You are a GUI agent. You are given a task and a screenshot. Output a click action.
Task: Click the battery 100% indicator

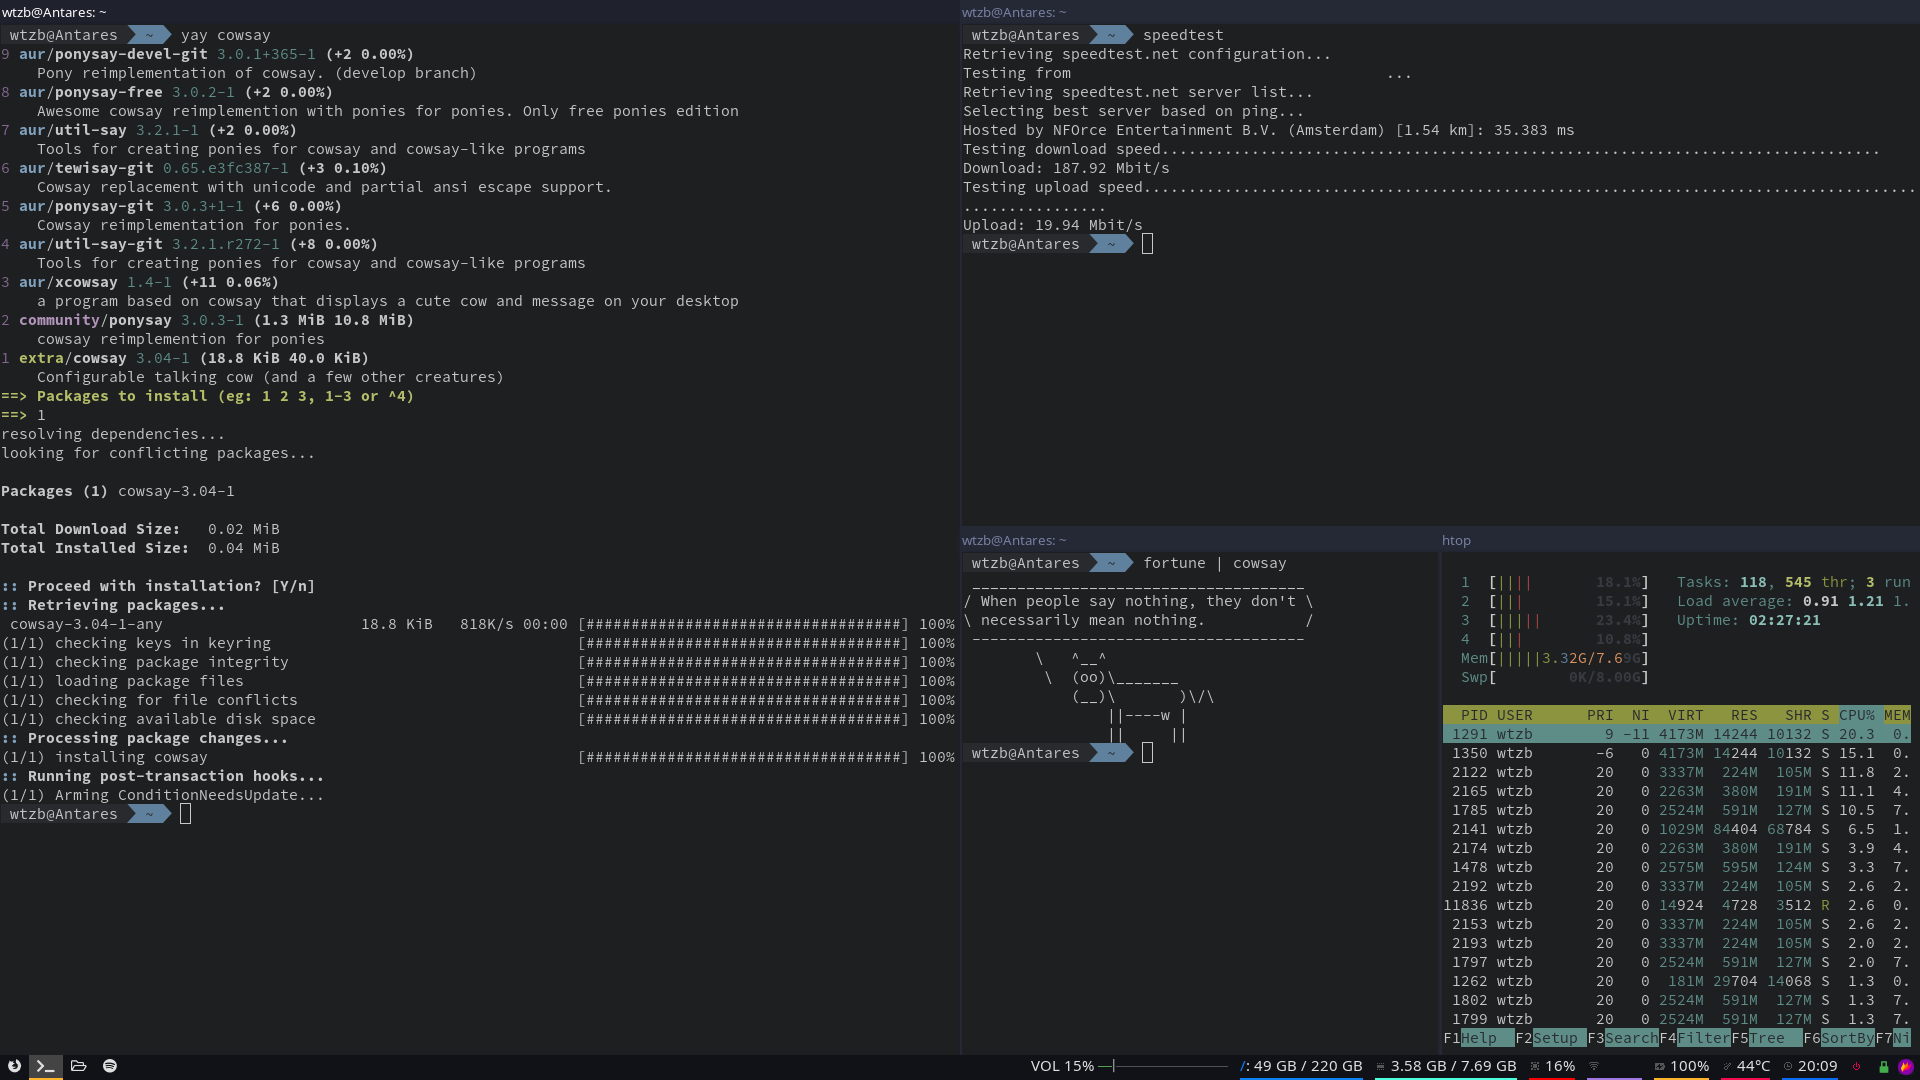click(x=1682, y=1066)
